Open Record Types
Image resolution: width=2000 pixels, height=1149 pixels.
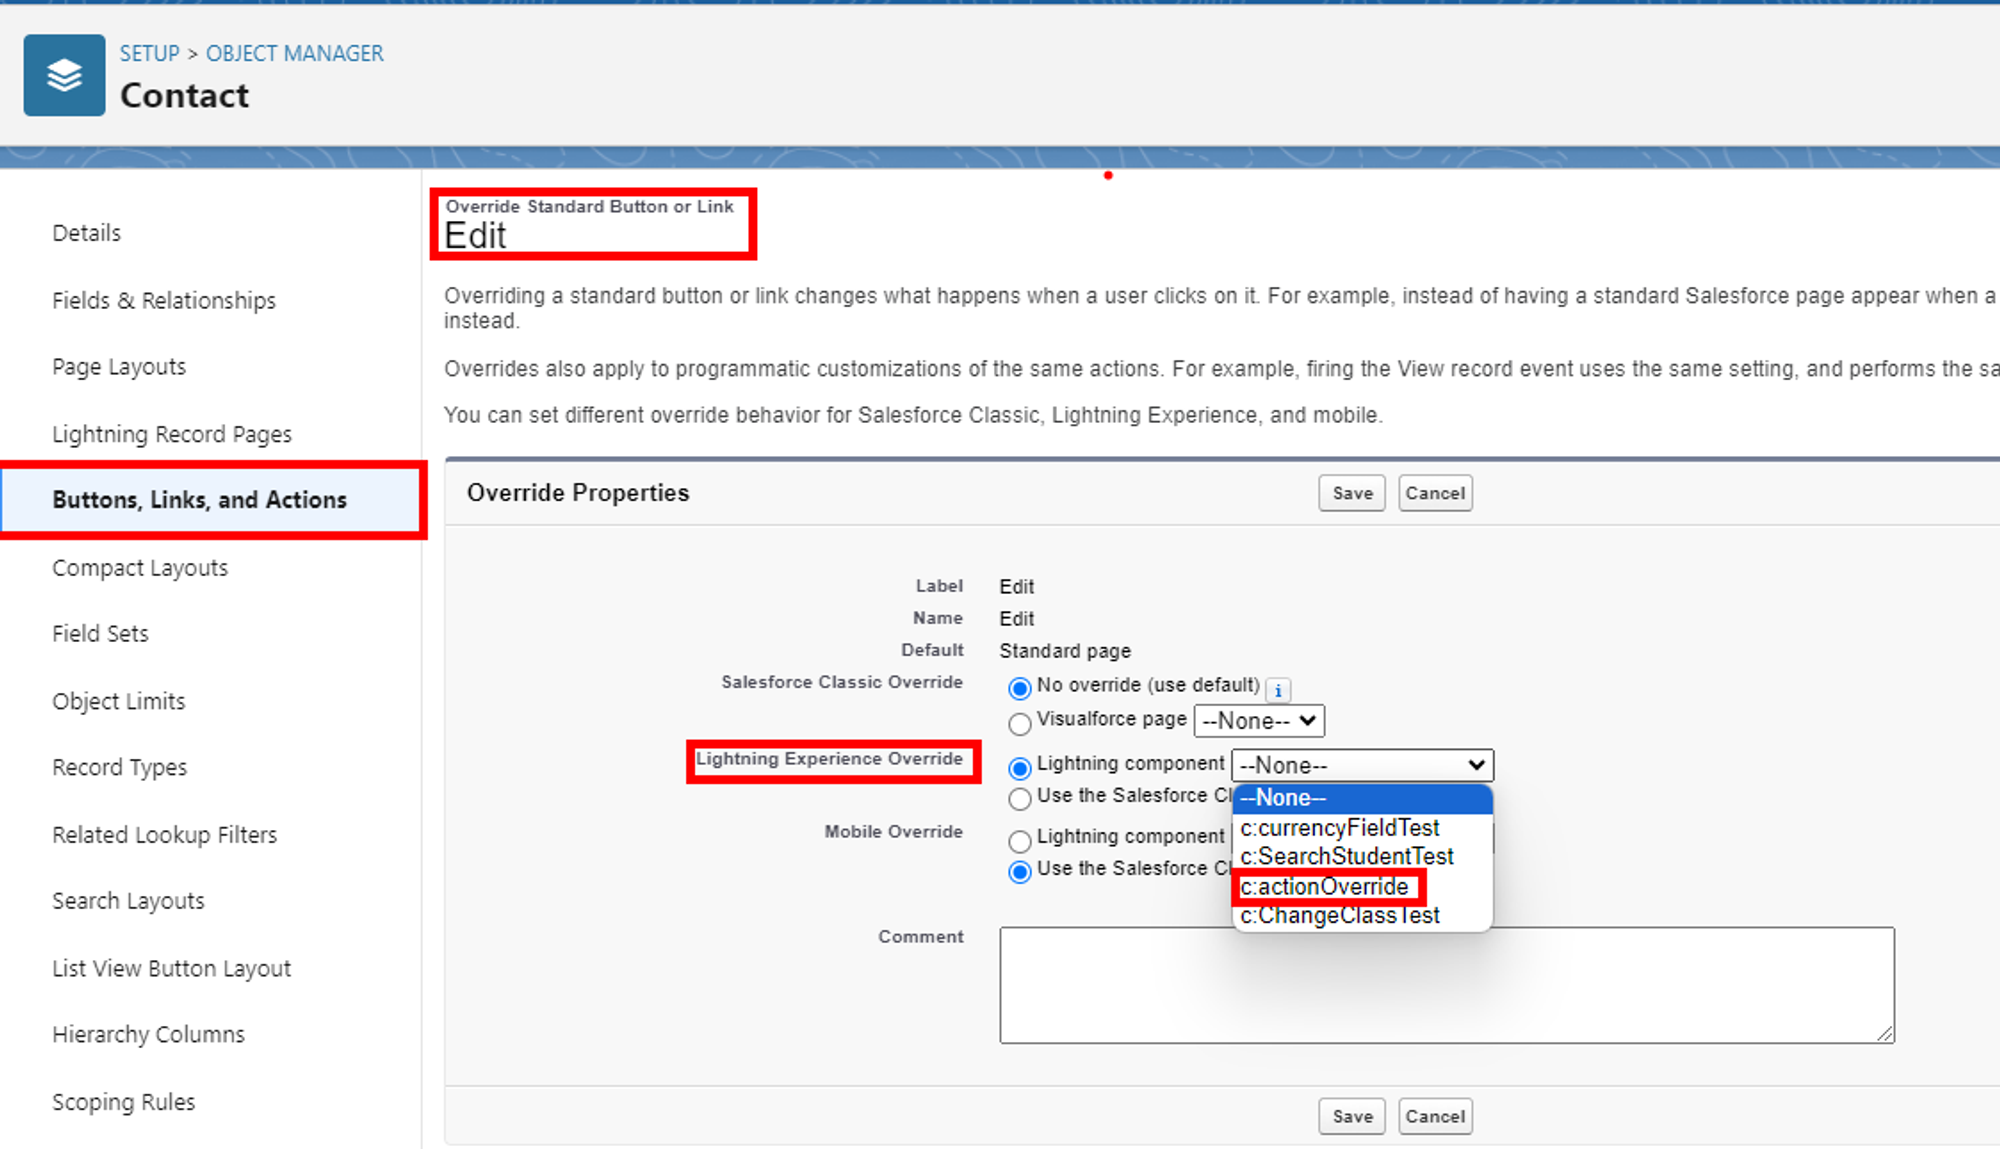pos(120,768)
